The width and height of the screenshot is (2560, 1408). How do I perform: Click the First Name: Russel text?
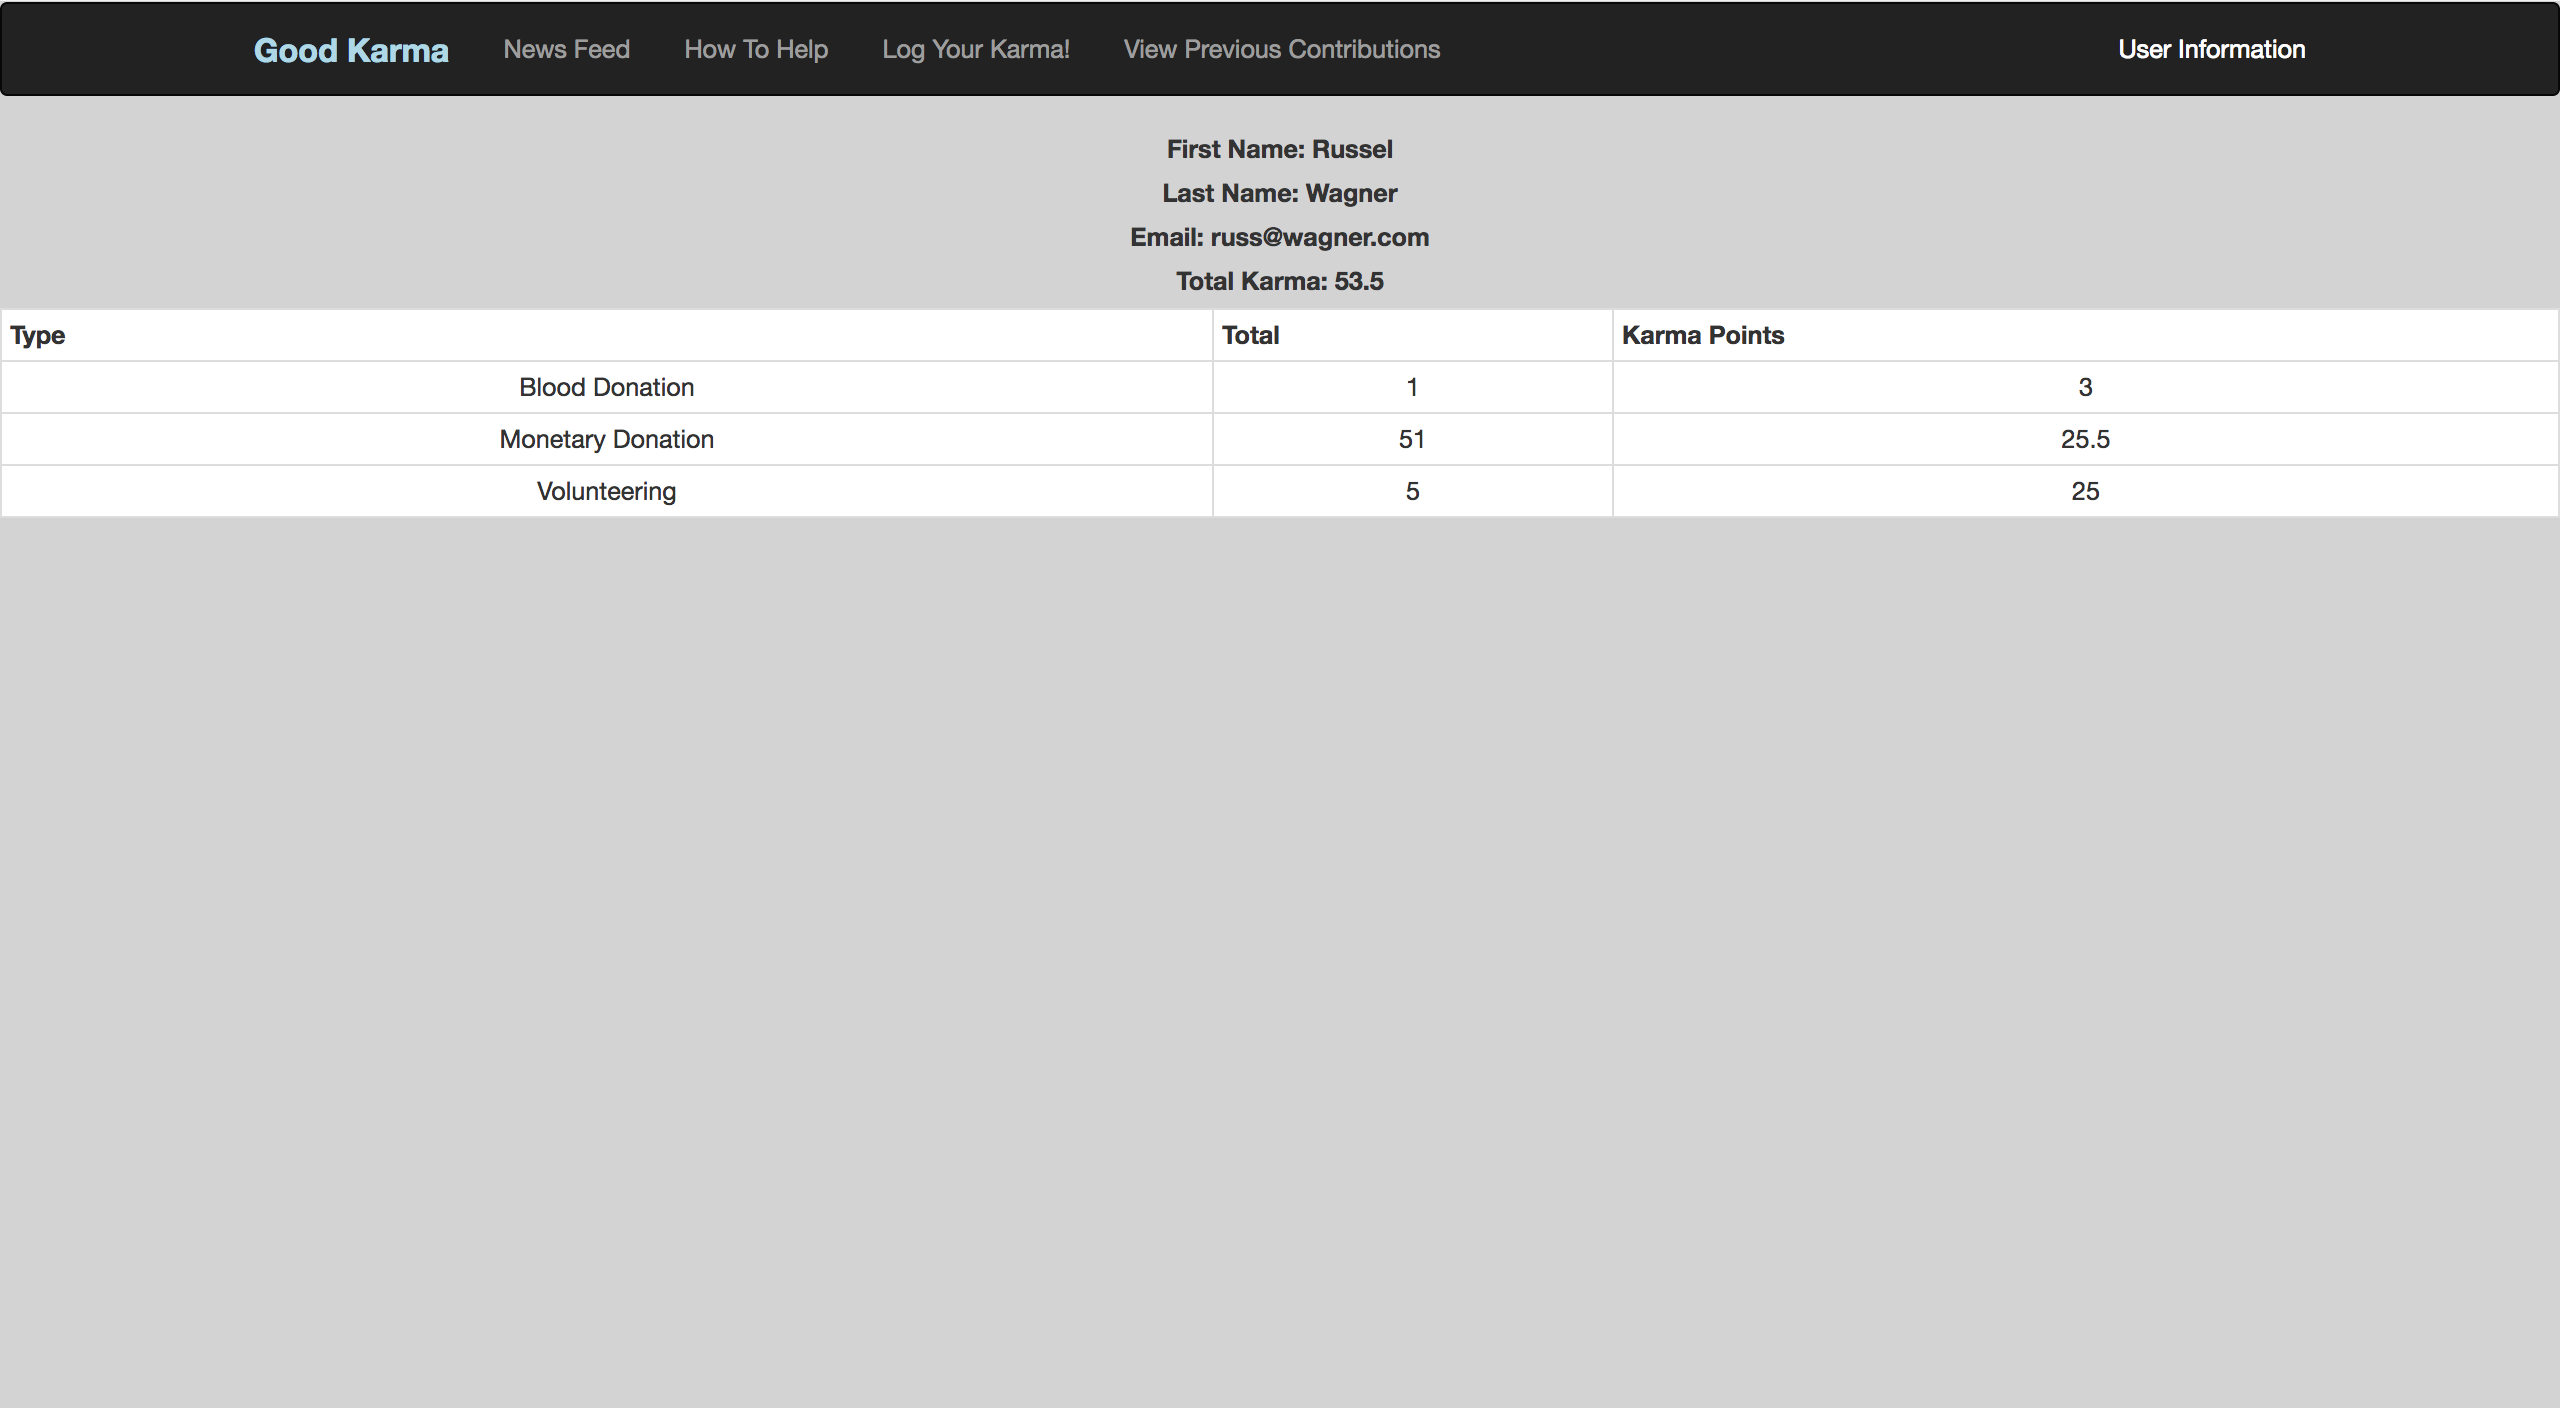(1279, 149)
